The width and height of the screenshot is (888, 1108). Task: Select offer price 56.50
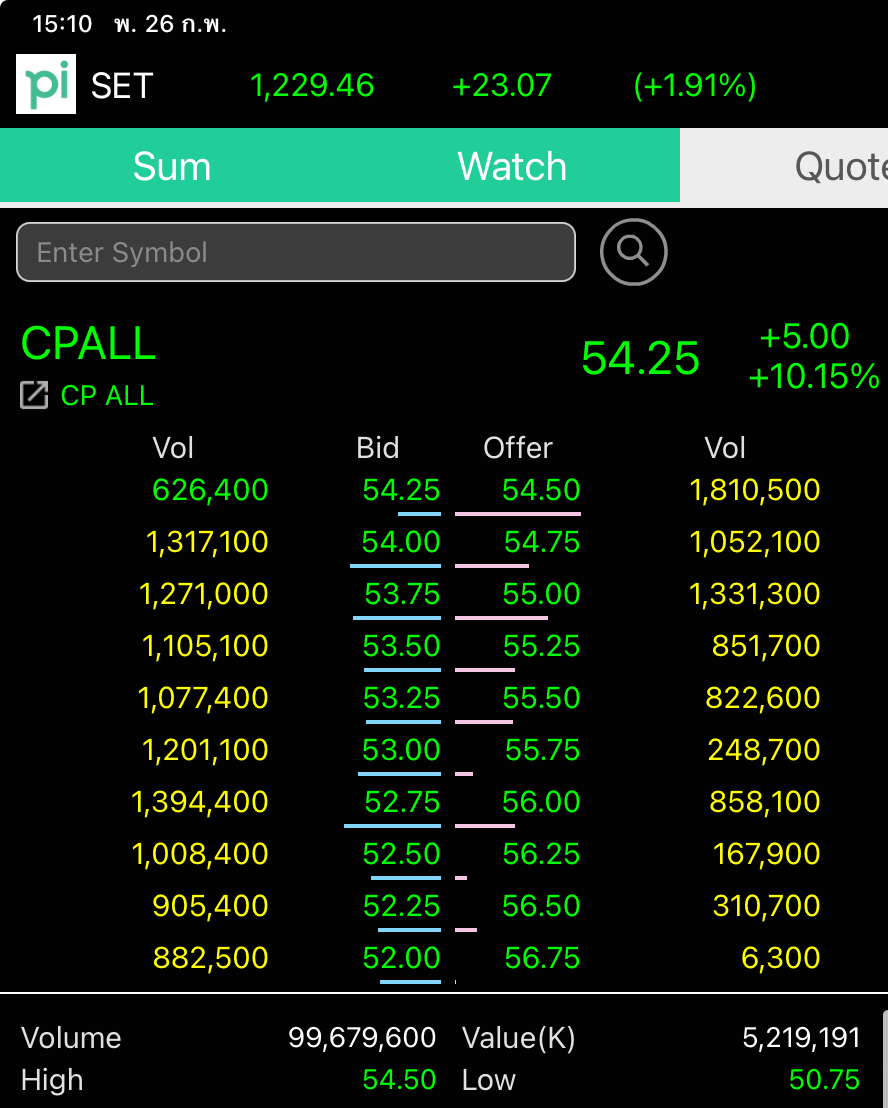click(x=541, y=906)
